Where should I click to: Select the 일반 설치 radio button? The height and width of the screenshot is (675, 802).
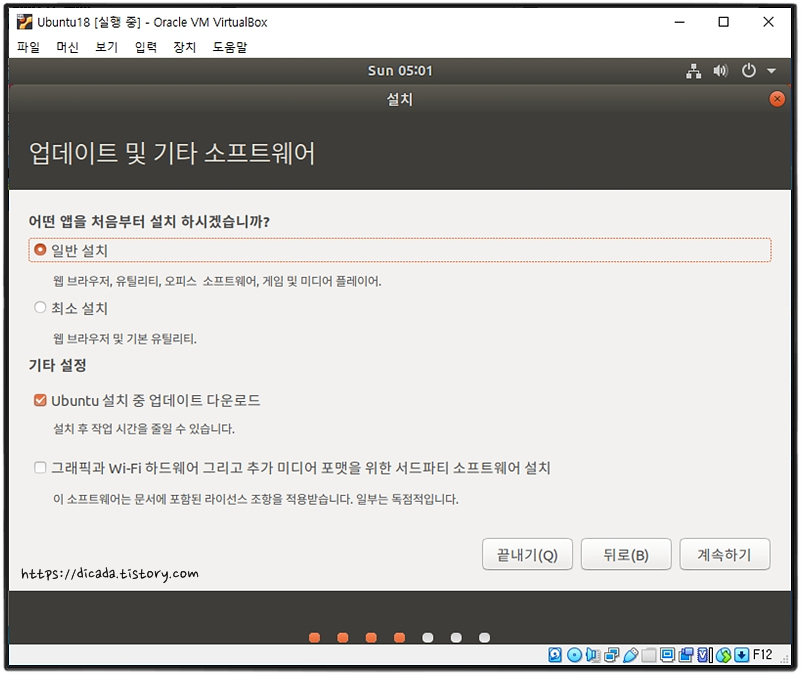40,250
